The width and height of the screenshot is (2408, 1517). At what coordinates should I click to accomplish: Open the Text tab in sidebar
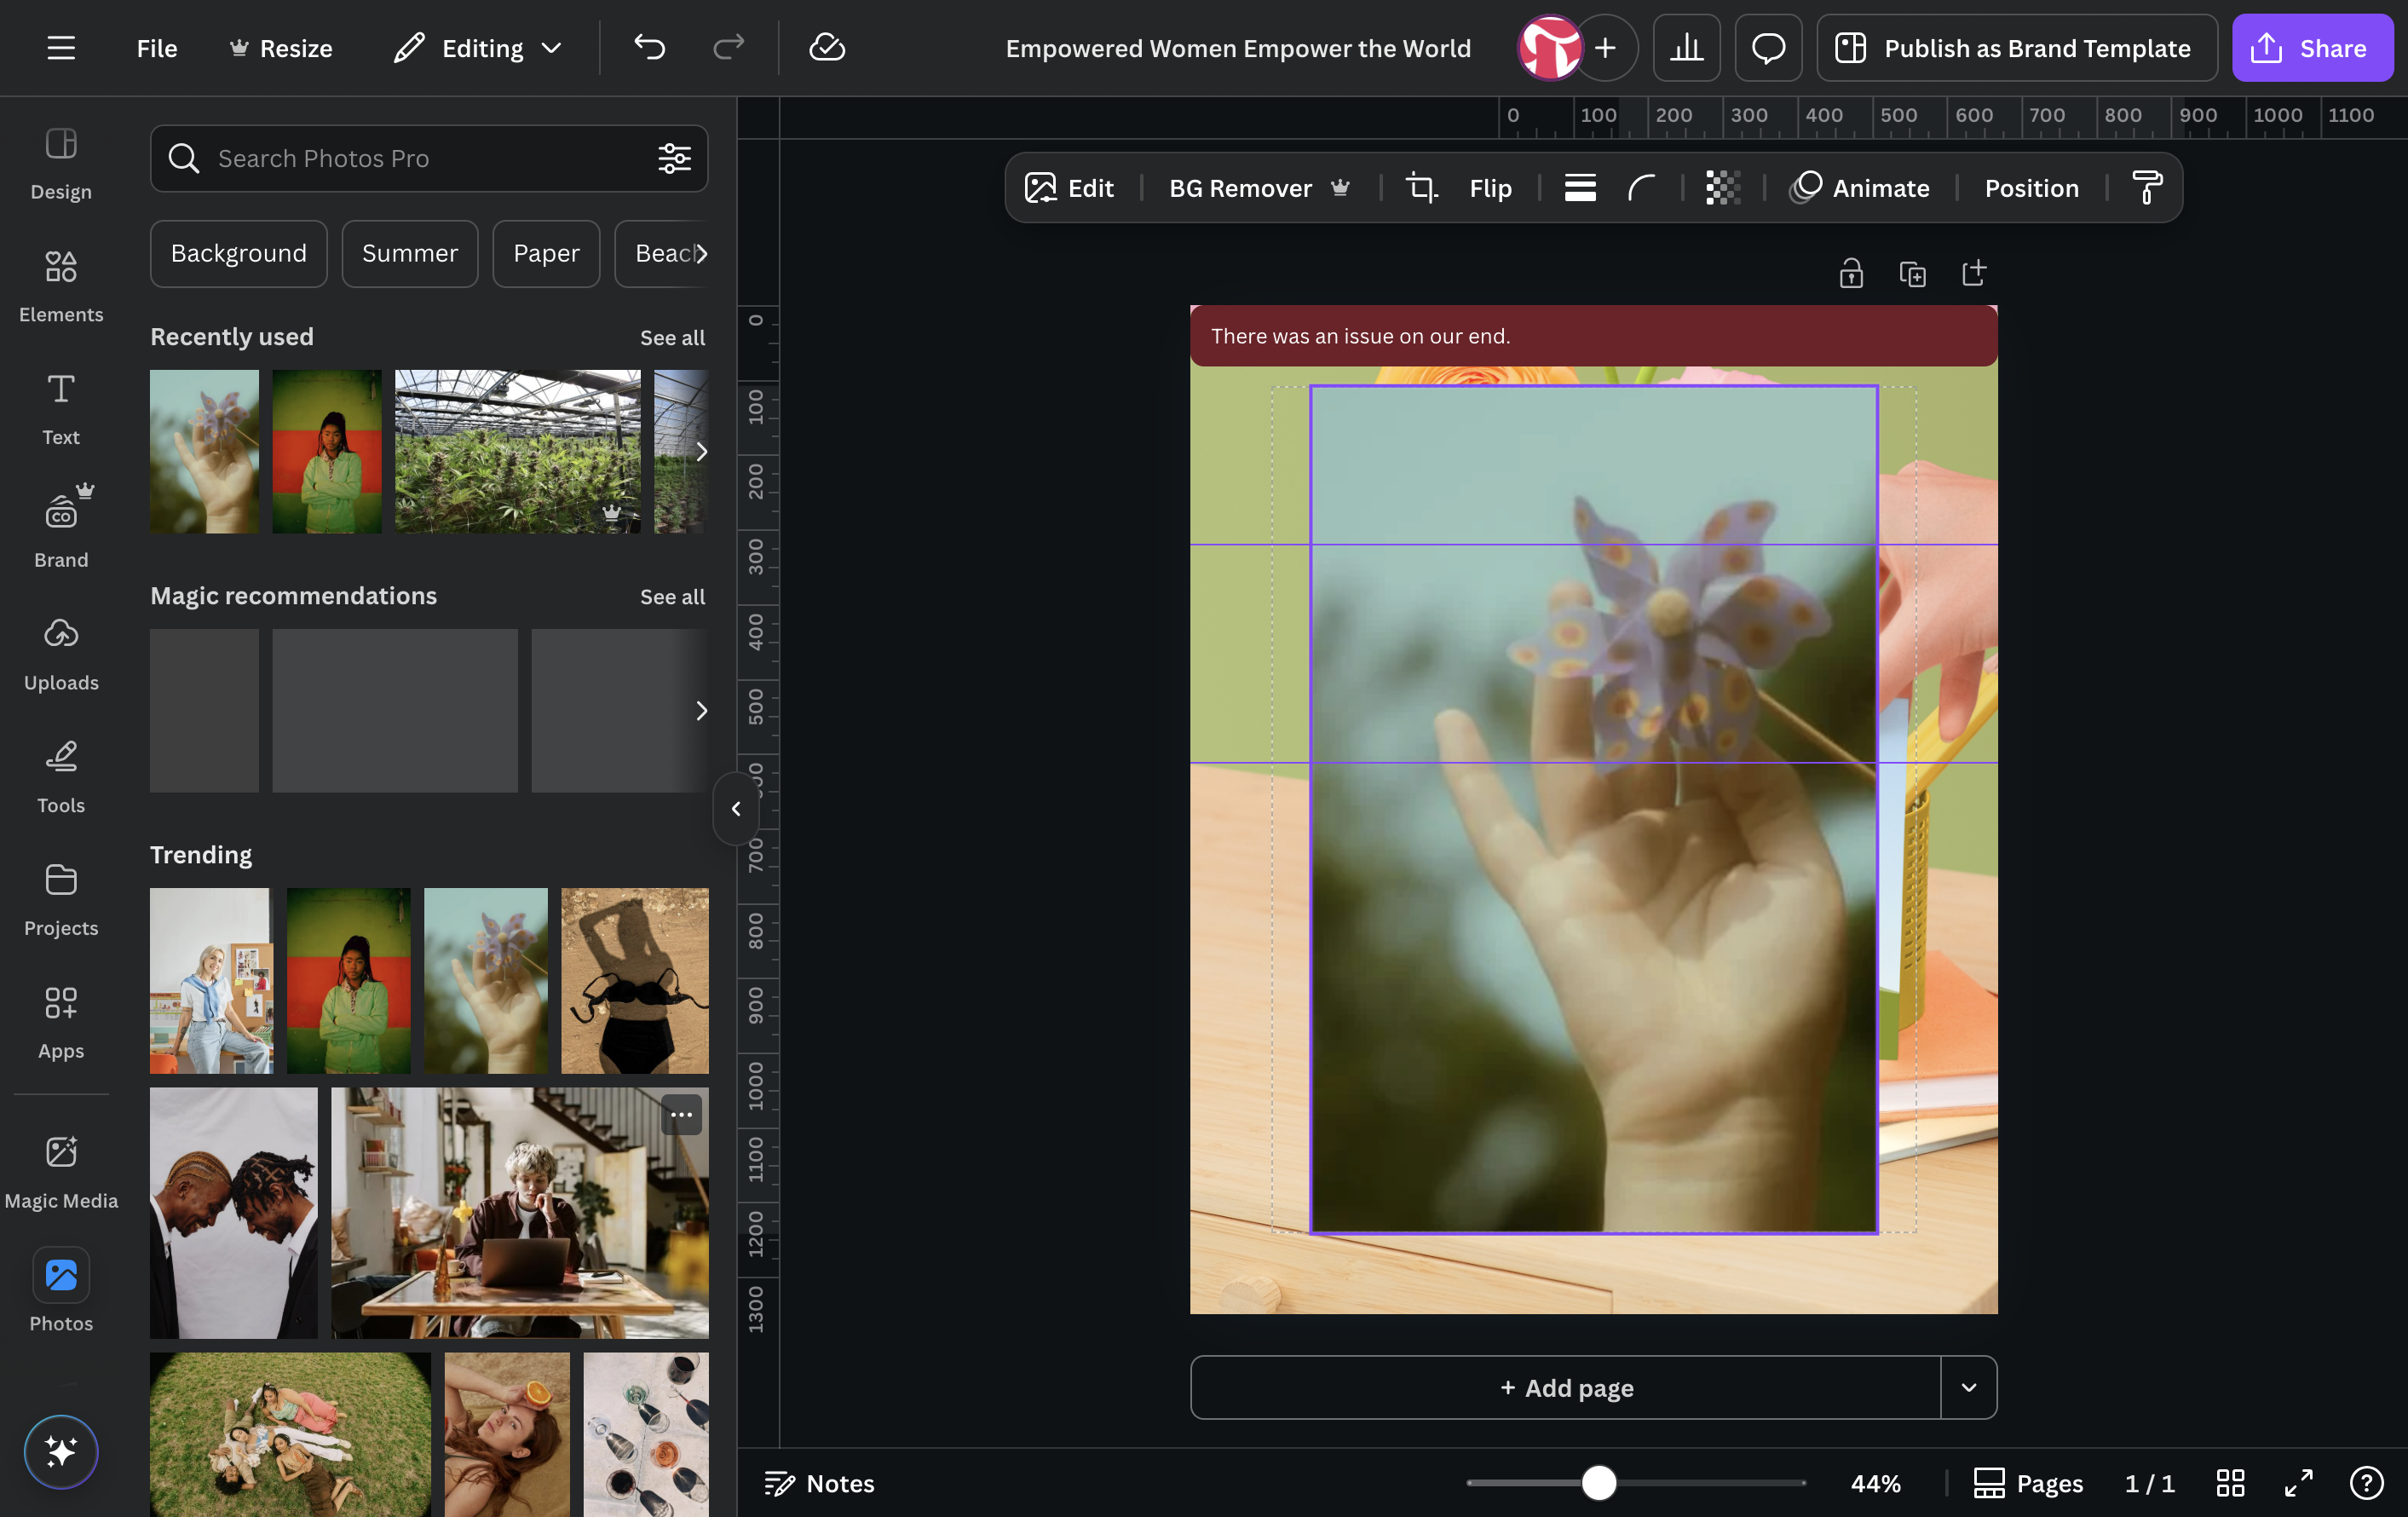click(61, 409)
